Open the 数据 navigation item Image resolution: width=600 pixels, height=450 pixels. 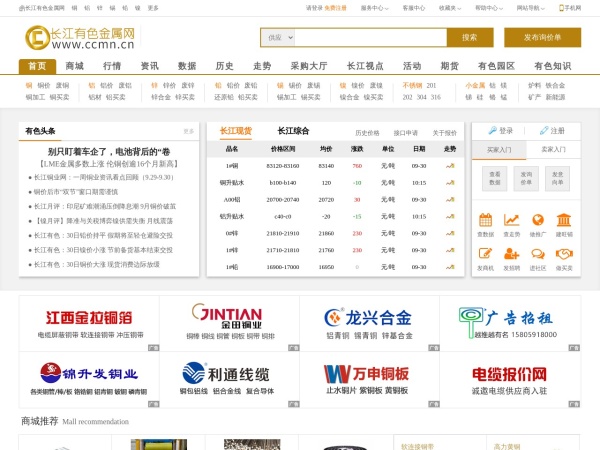(x=187, y=66)
